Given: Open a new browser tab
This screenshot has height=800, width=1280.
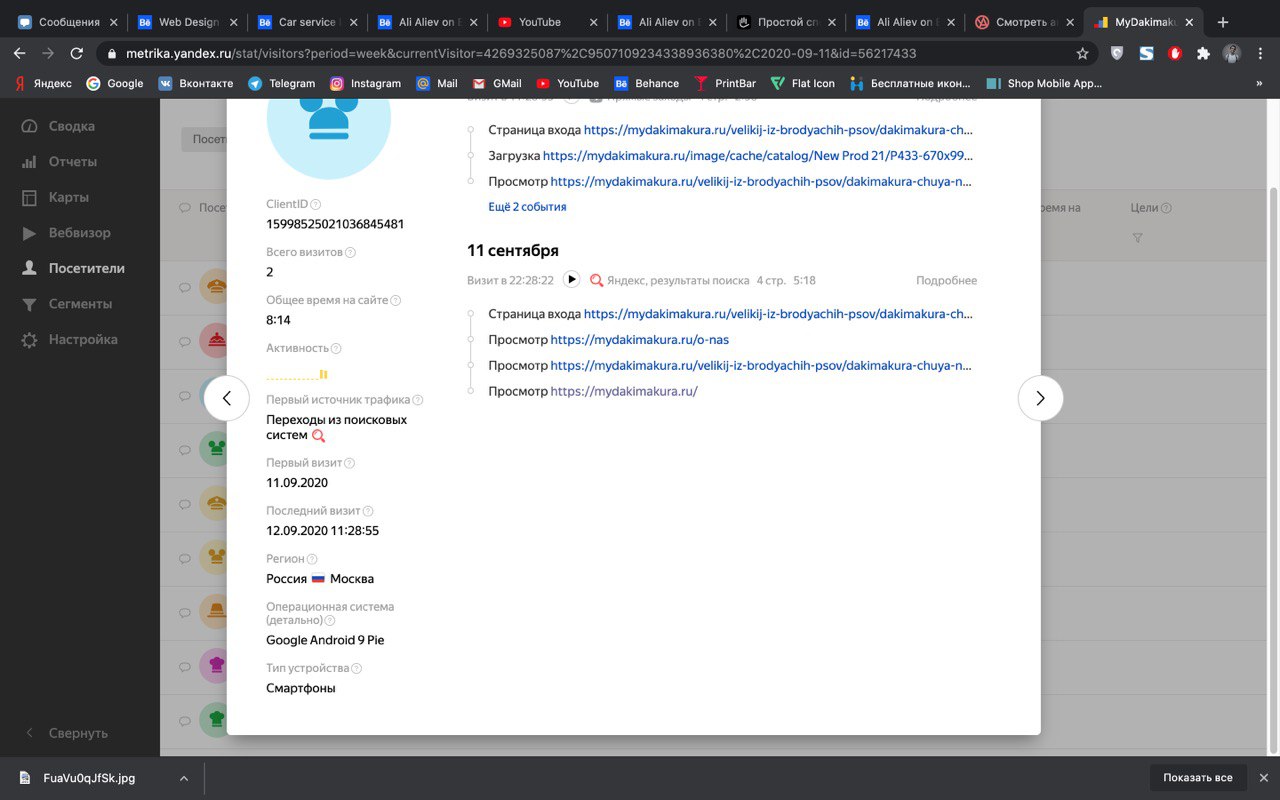Looking at the screenshot, I should 1223,22.
